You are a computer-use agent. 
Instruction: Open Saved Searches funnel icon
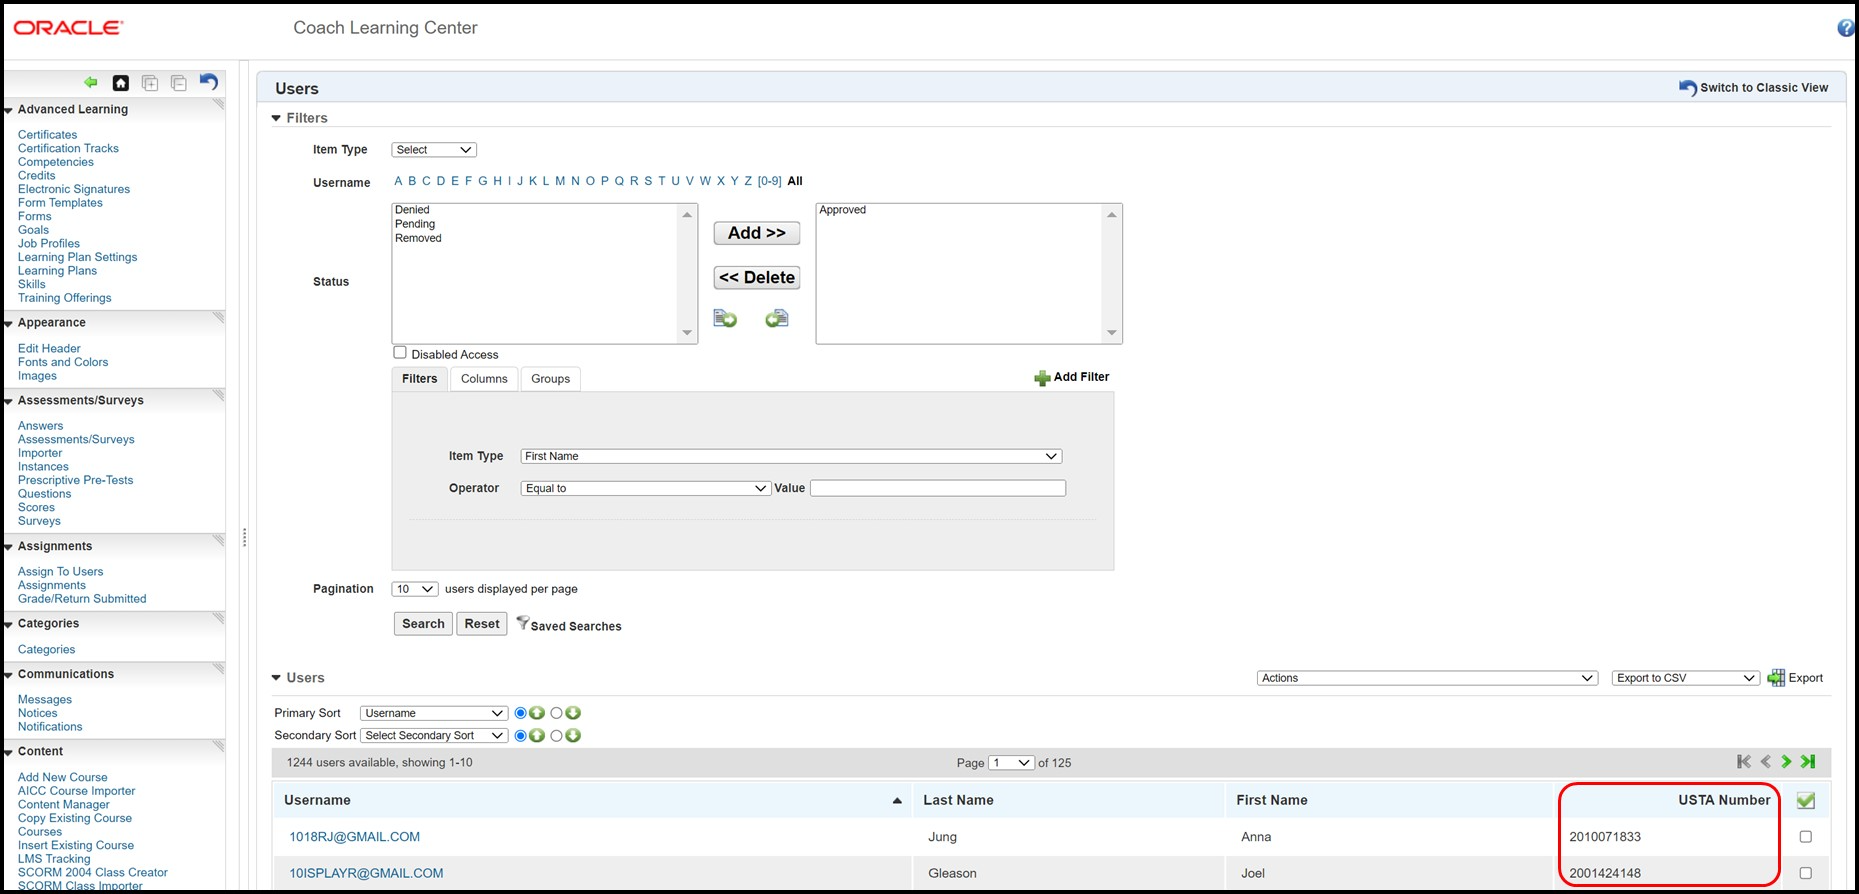(x=522, y=623)
